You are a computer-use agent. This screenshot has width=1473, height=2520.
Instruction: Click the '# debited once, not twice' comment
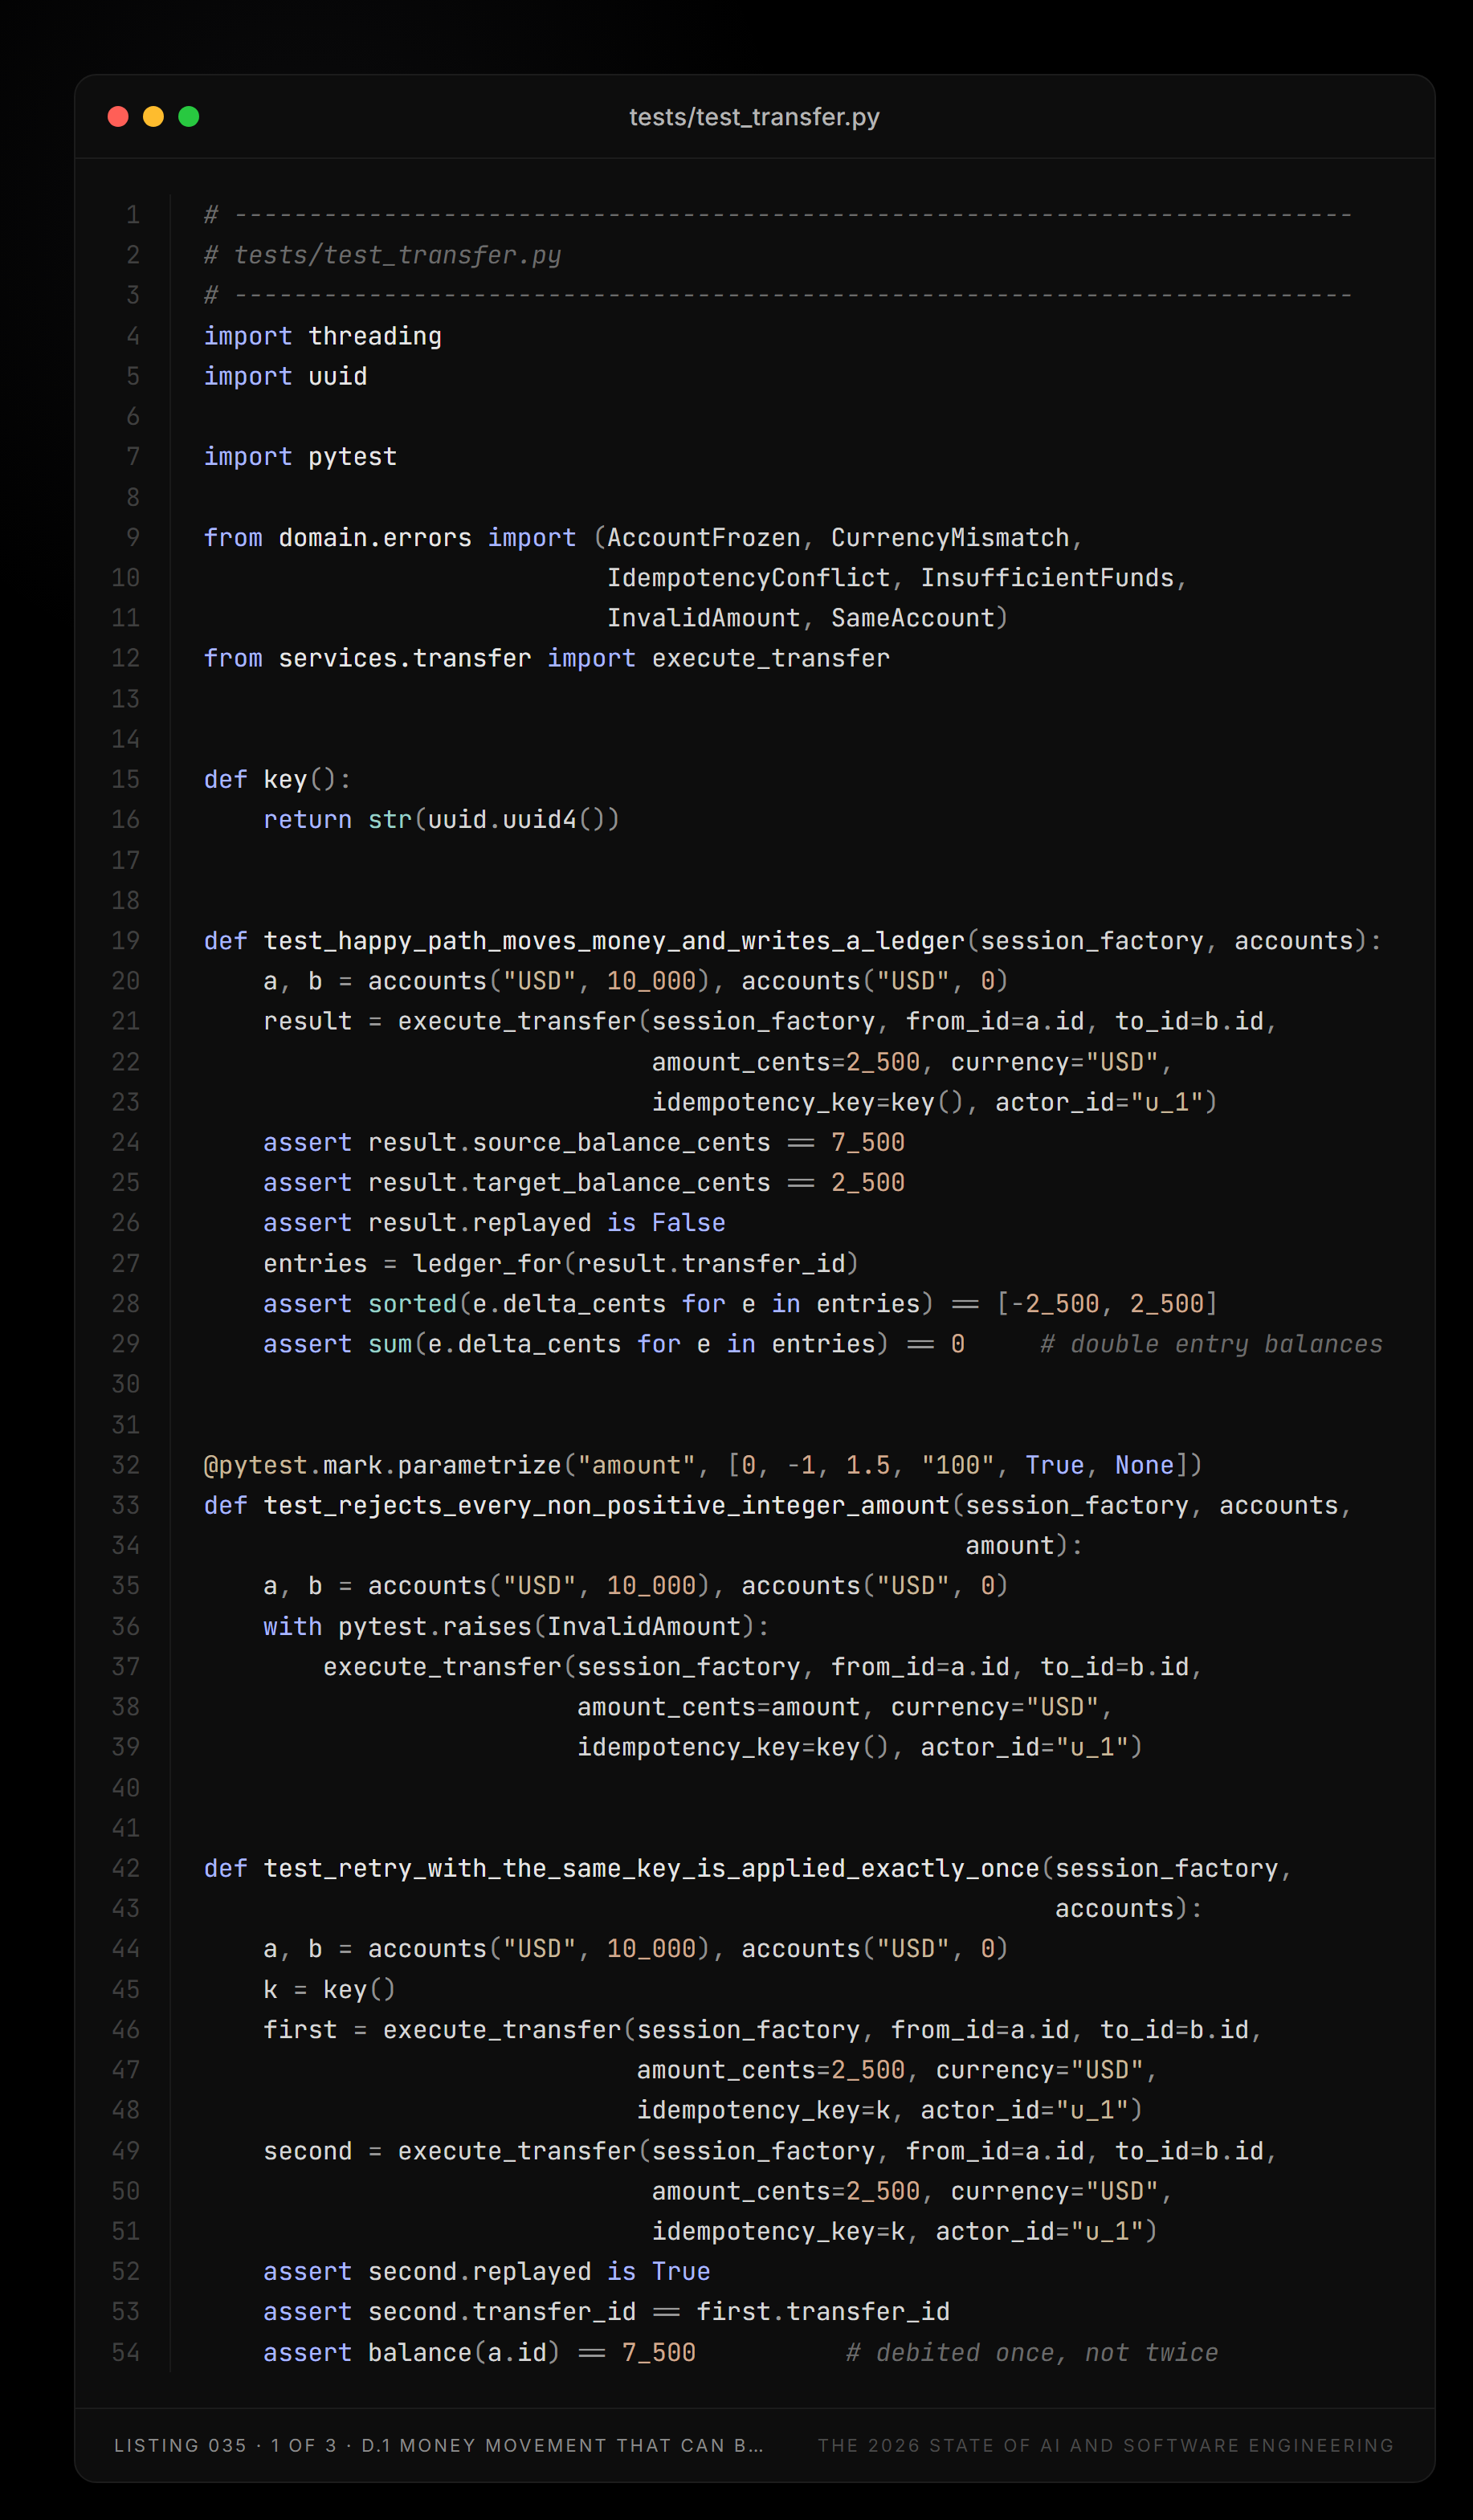1032,2352
